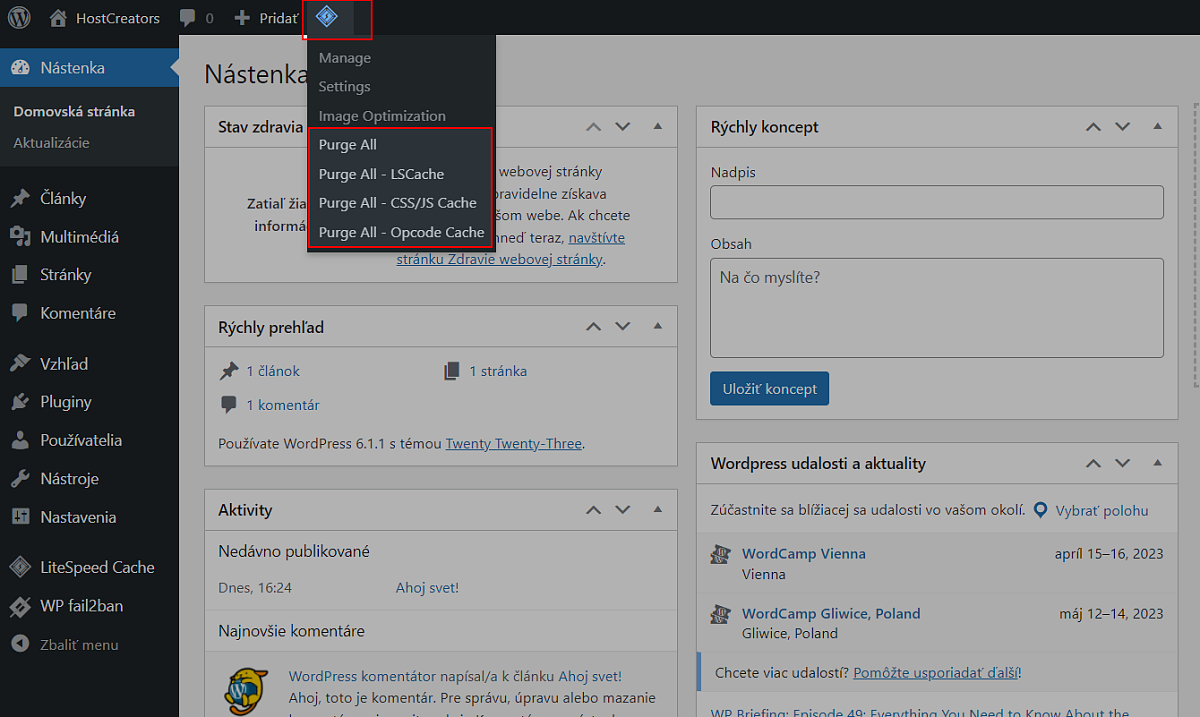This screenshot has height=717, width=1200.
Task: Open Pomôžte usporiadať ďalší link
Action: 936,673
